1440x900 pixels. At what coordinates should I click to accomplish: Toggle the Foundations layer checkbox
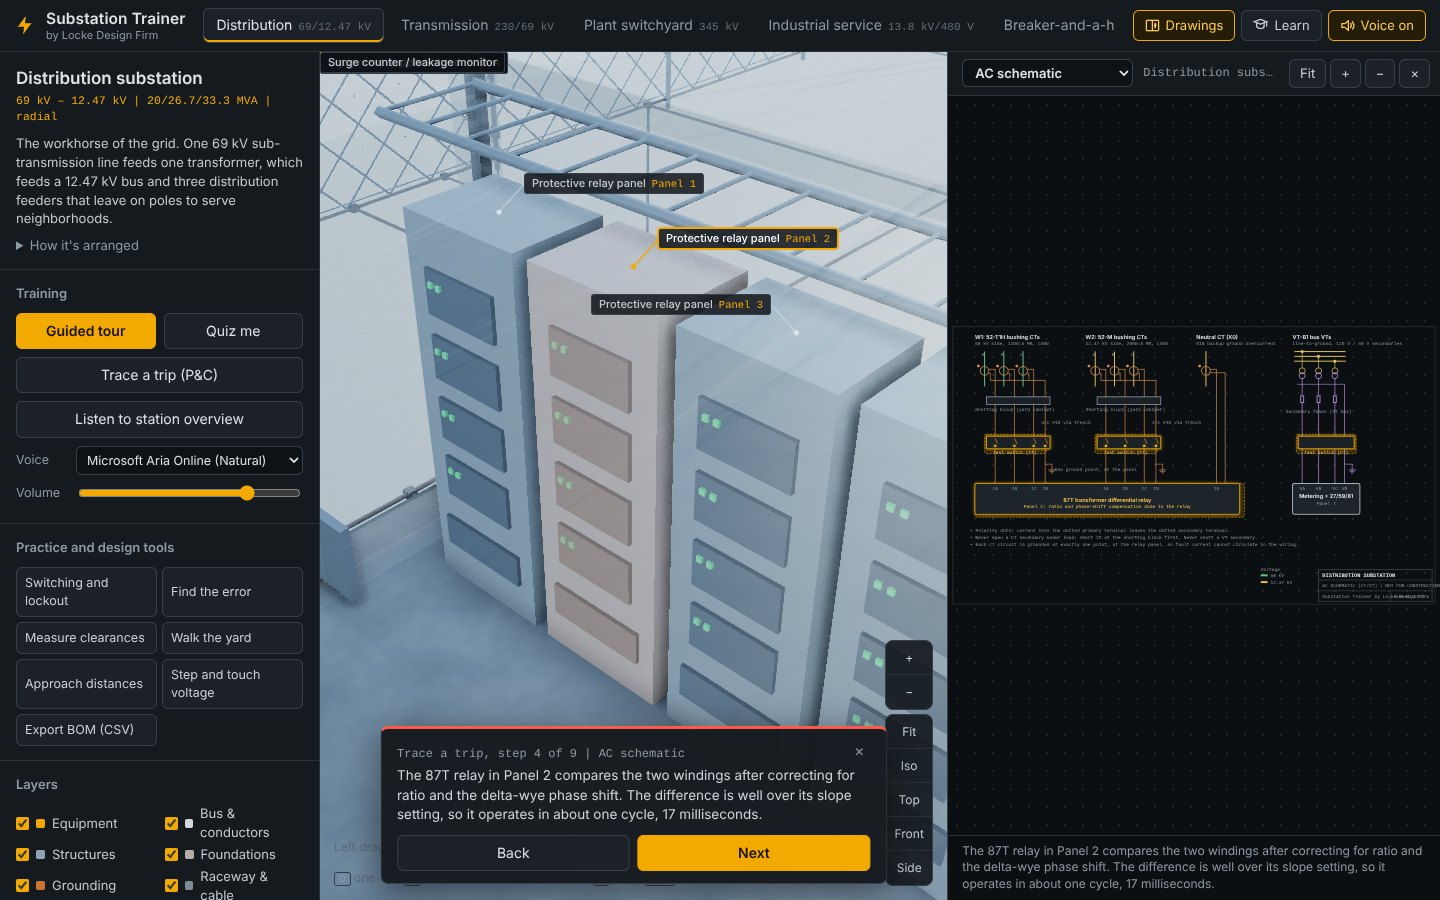pyautogui.click(x=171, y=855)
